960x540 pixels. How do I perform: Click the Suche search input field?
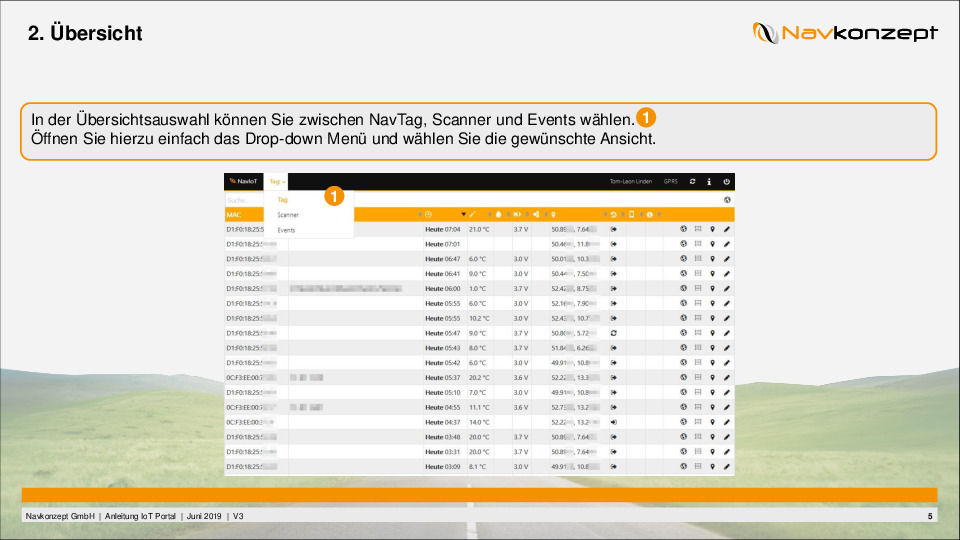245,200
